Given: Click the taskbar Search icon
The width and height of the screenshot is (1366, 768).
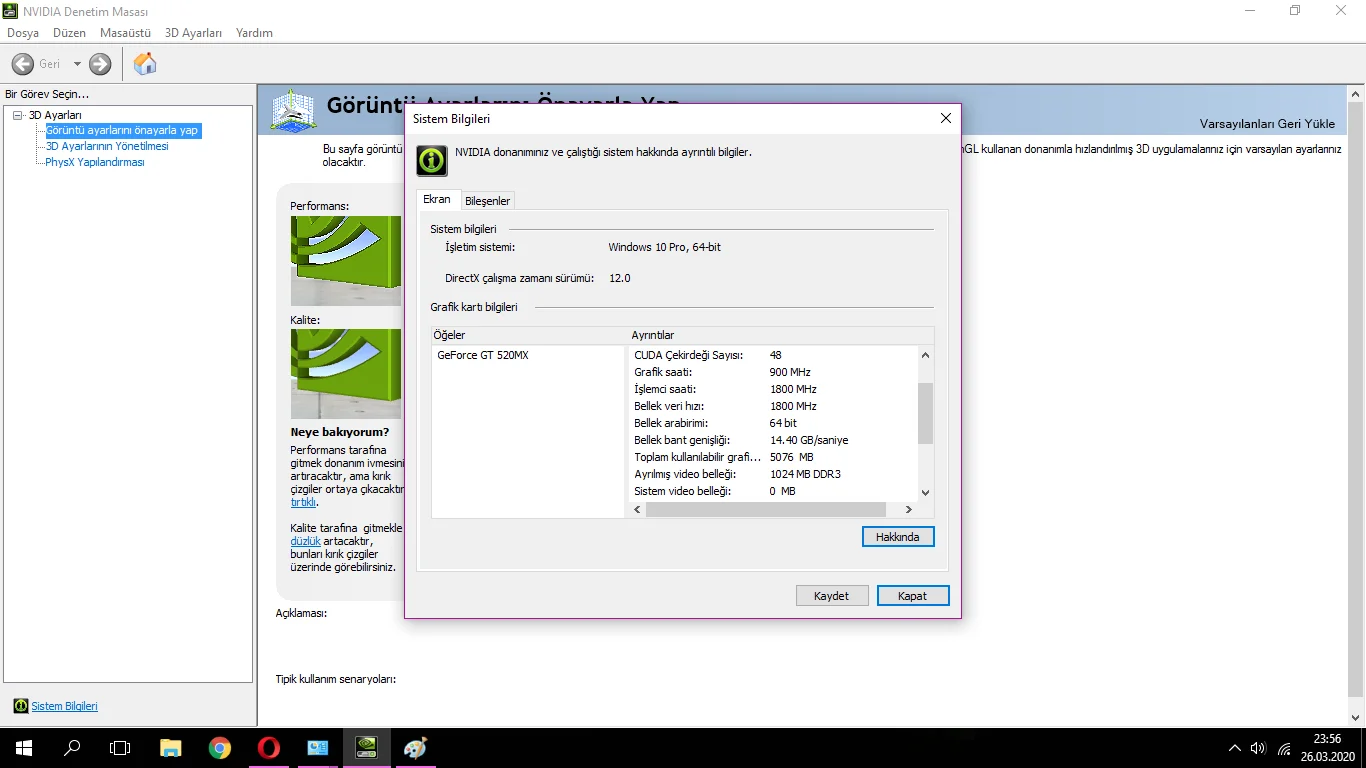Looking at the screenshot, I should pos(72,748).
